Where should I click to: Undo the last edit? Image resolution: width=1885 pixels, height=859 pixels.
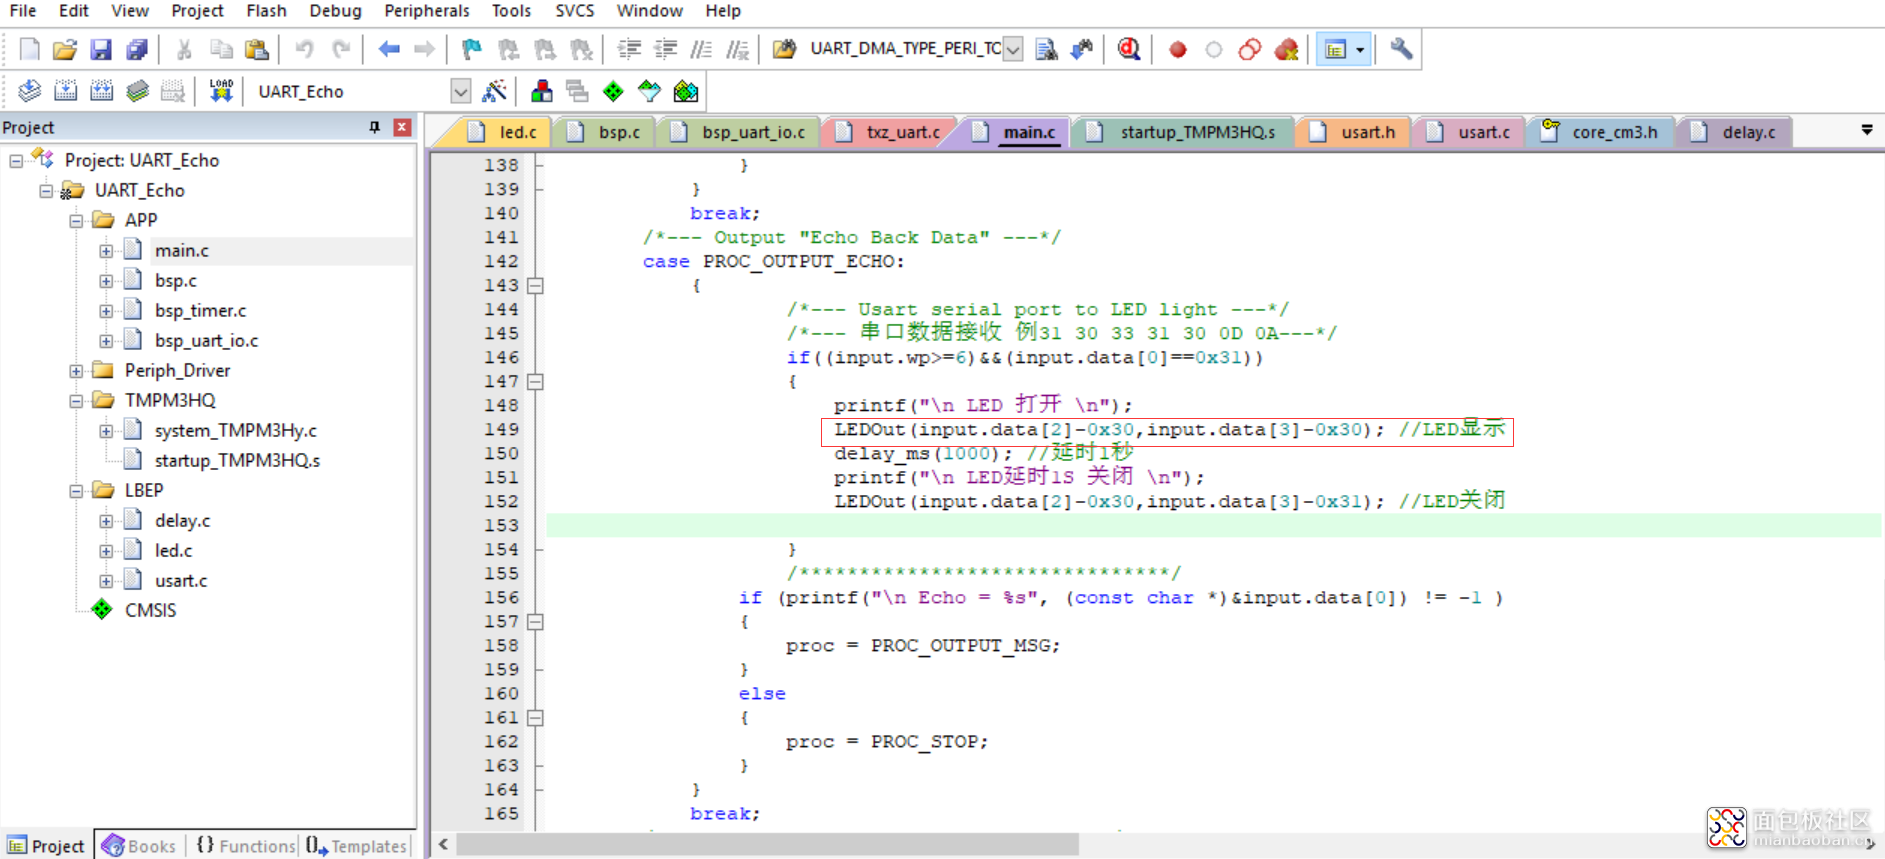pyautogui.click(x=304, y=49)
